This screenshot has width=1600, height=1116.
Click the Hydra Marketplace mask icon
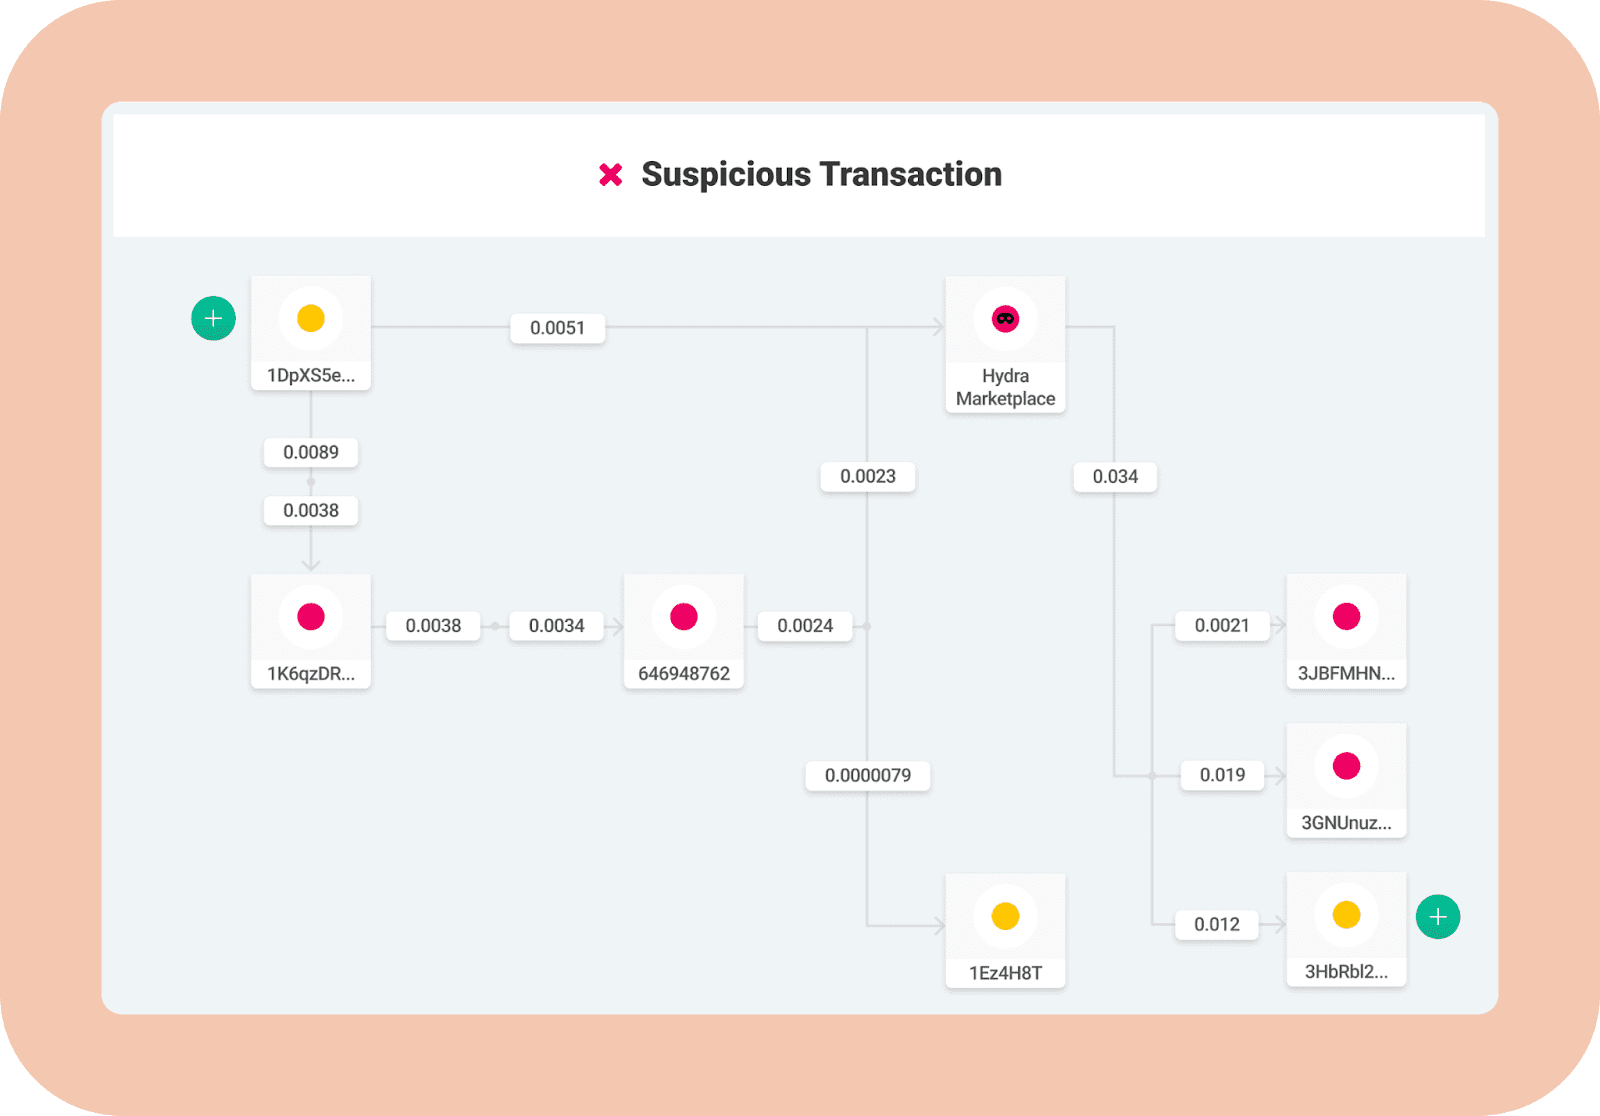[x=1005, y=319]
